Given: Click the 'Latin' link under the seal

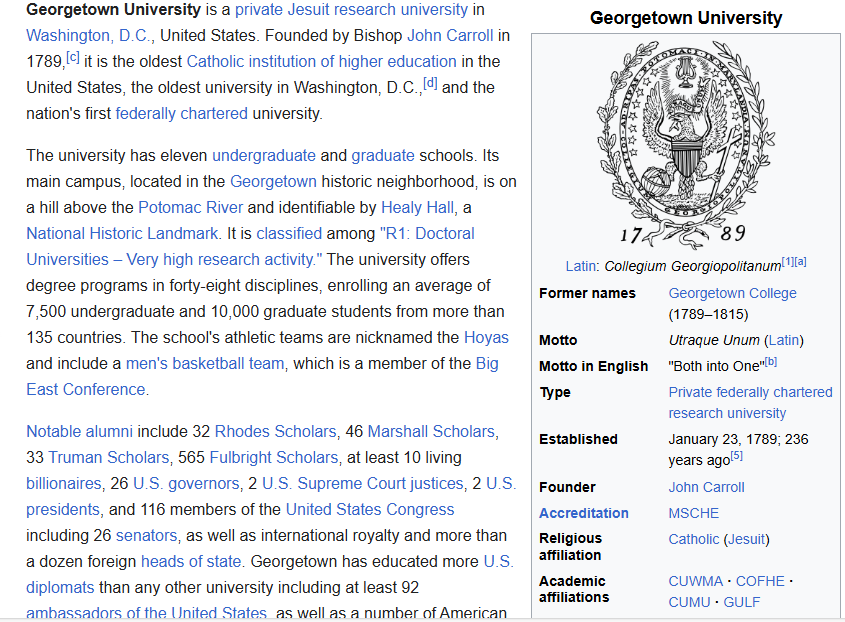Looking at the screenshot, I should coord(581,266).
